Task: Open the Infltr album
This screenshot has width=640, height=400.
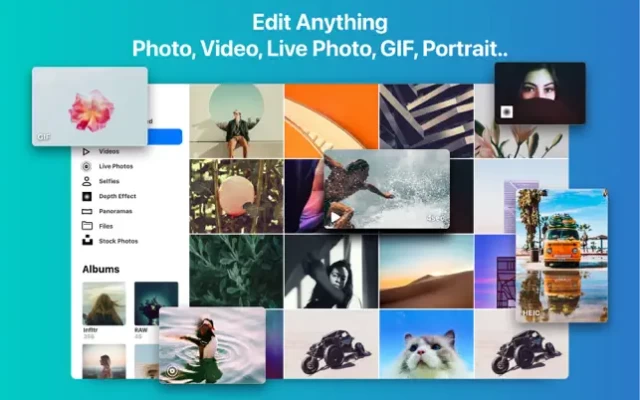Action: tap(104, 304)
